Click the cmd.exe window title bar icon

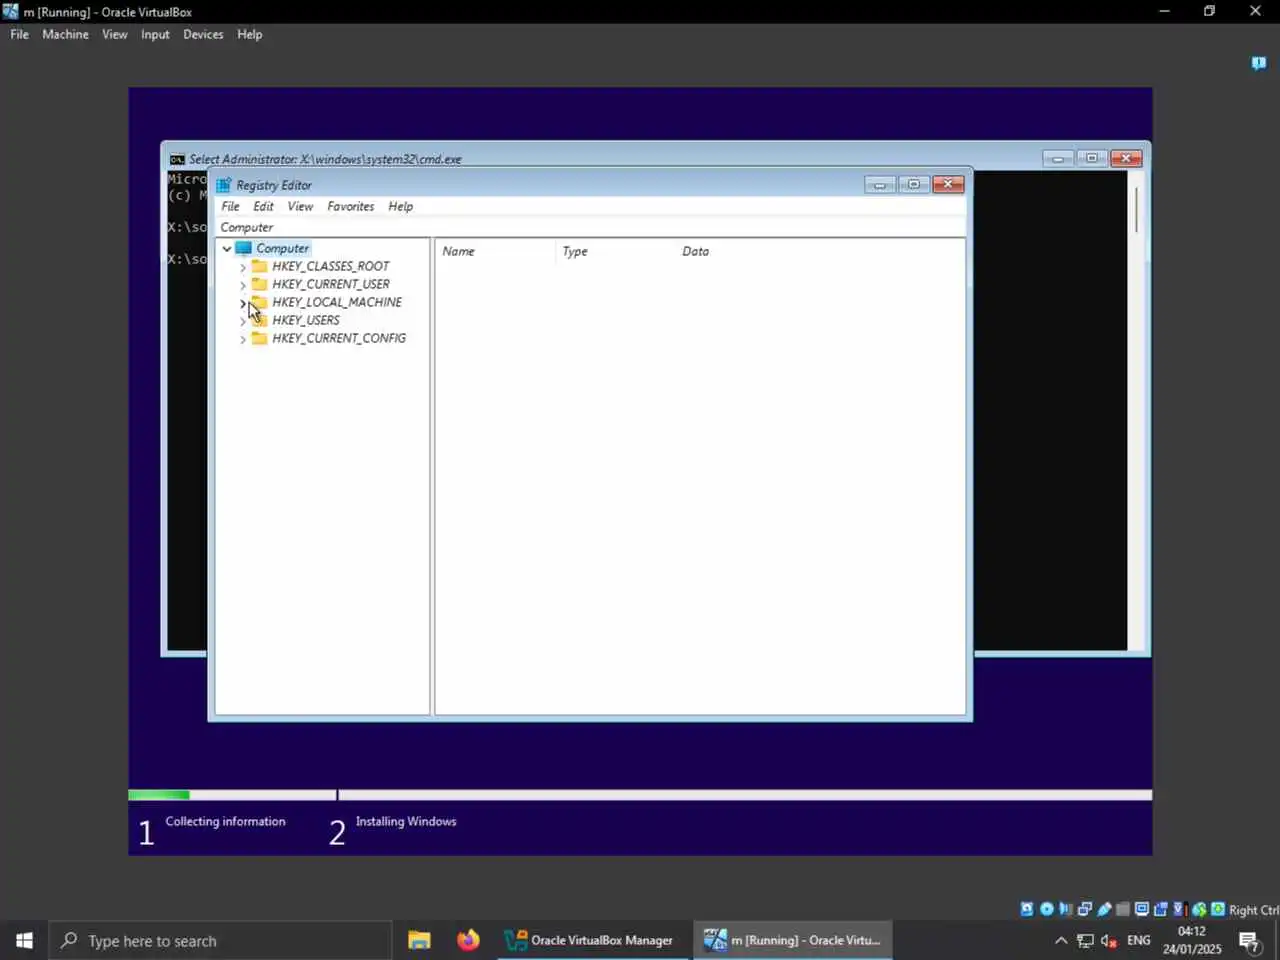(x=177, y=159)
